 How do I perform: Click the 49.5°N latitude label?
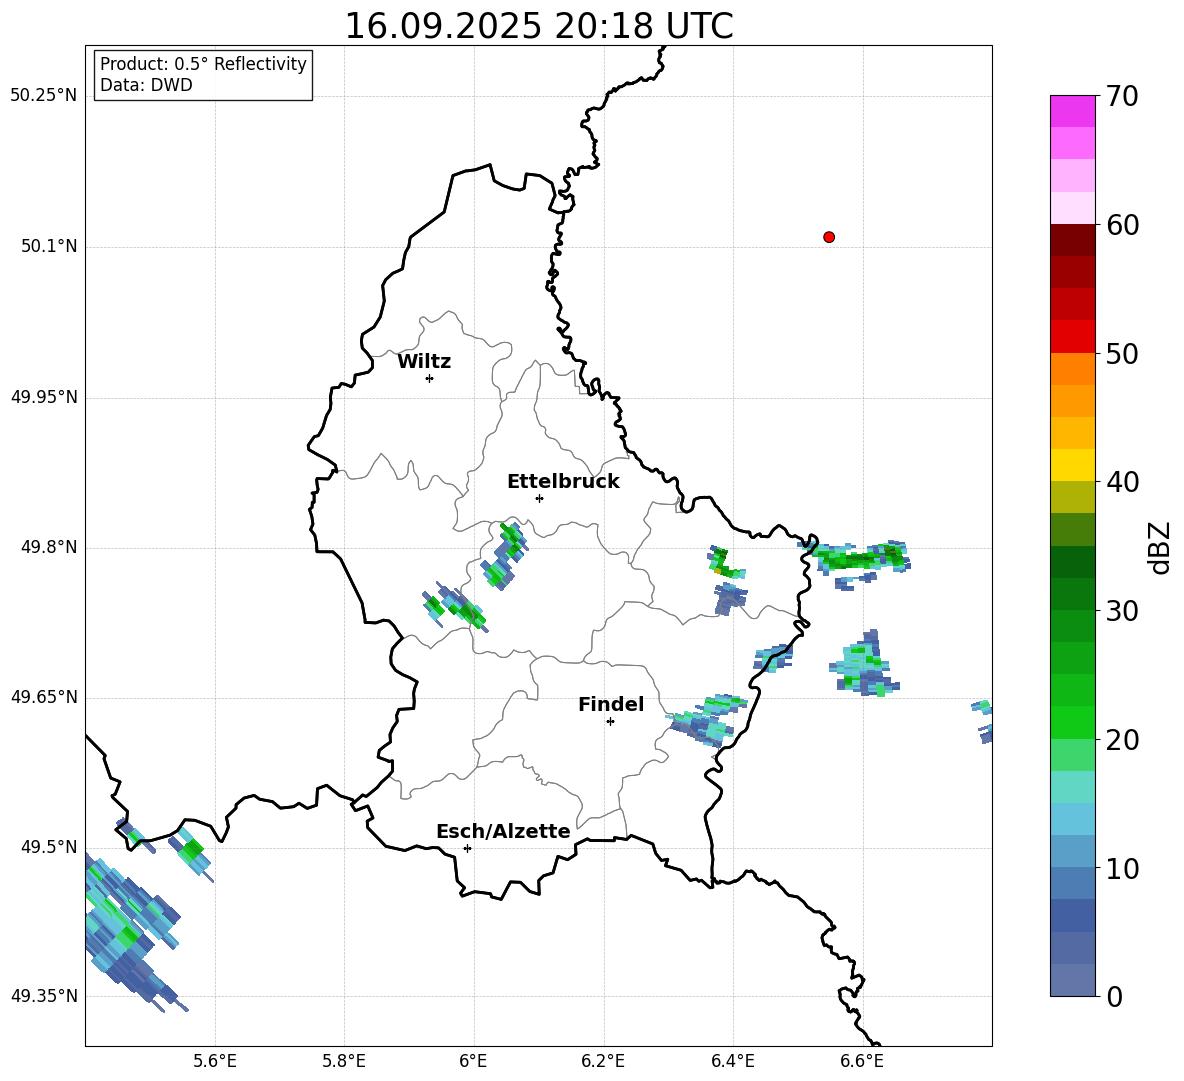(48, 847)
